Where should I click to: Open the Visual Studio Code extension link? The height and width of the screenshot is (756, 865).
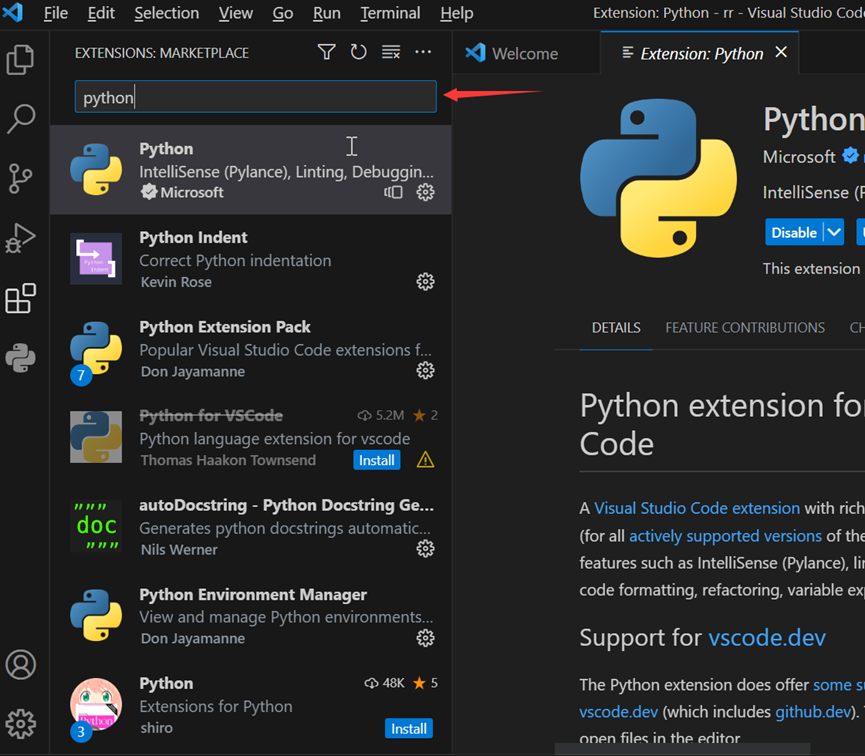[697, 508]
